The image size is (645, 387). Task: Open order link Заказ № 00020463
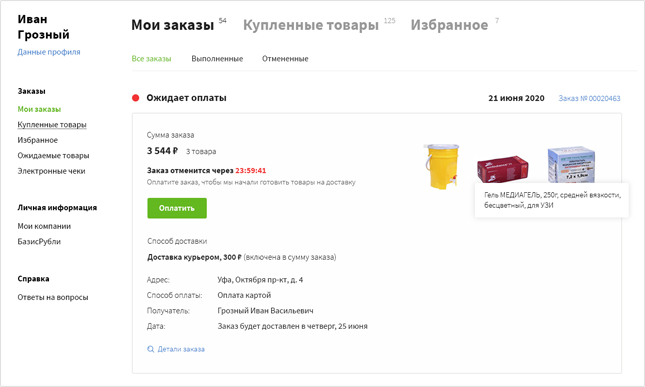[x=589, y=98]
